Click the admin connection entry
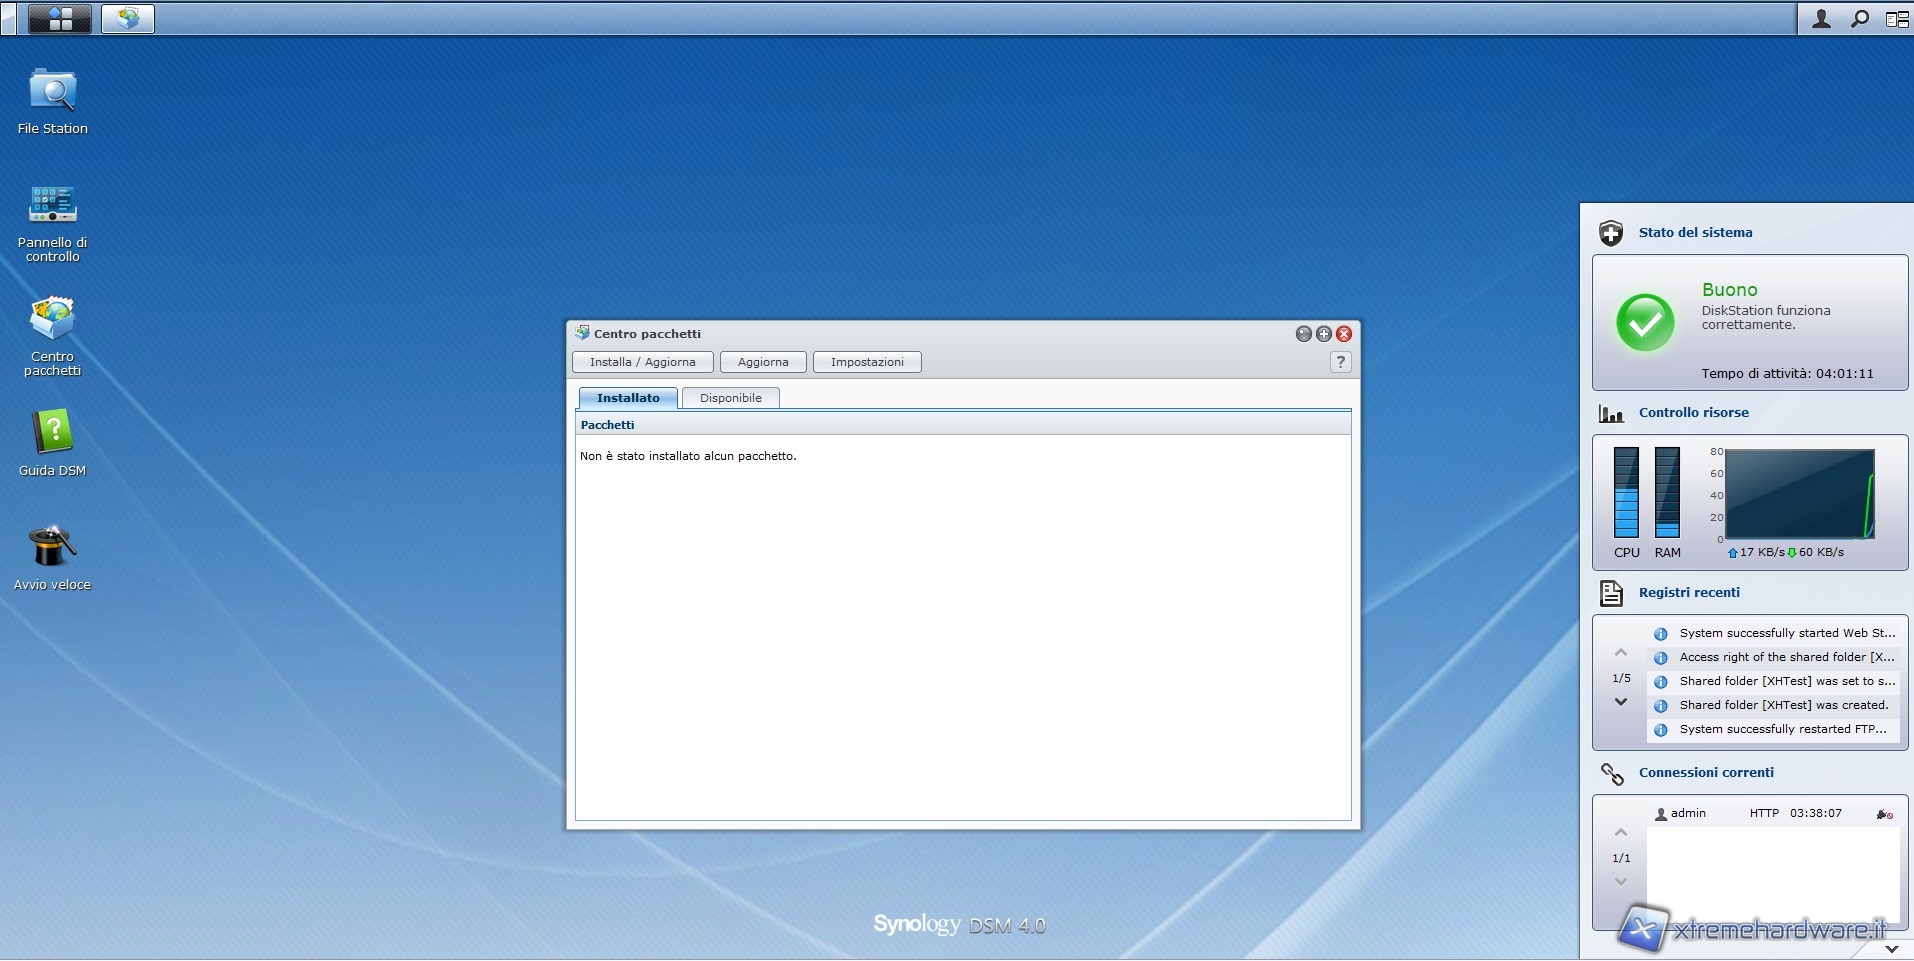 (x=1688, y=813)
